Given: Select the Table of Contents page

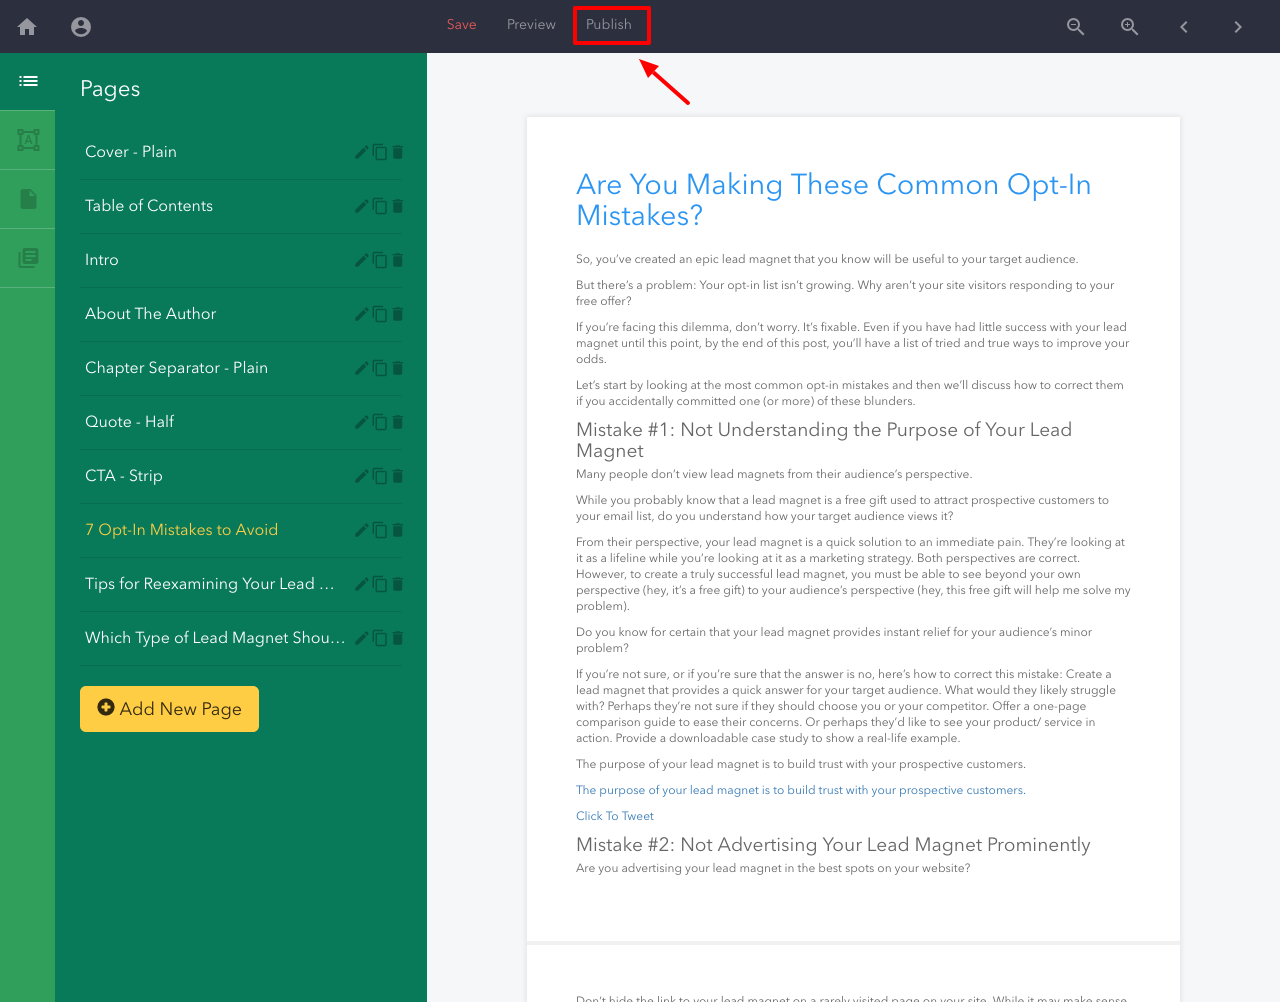Looking at the screenshot, I should pyautogui.click(x=149, y=206).
